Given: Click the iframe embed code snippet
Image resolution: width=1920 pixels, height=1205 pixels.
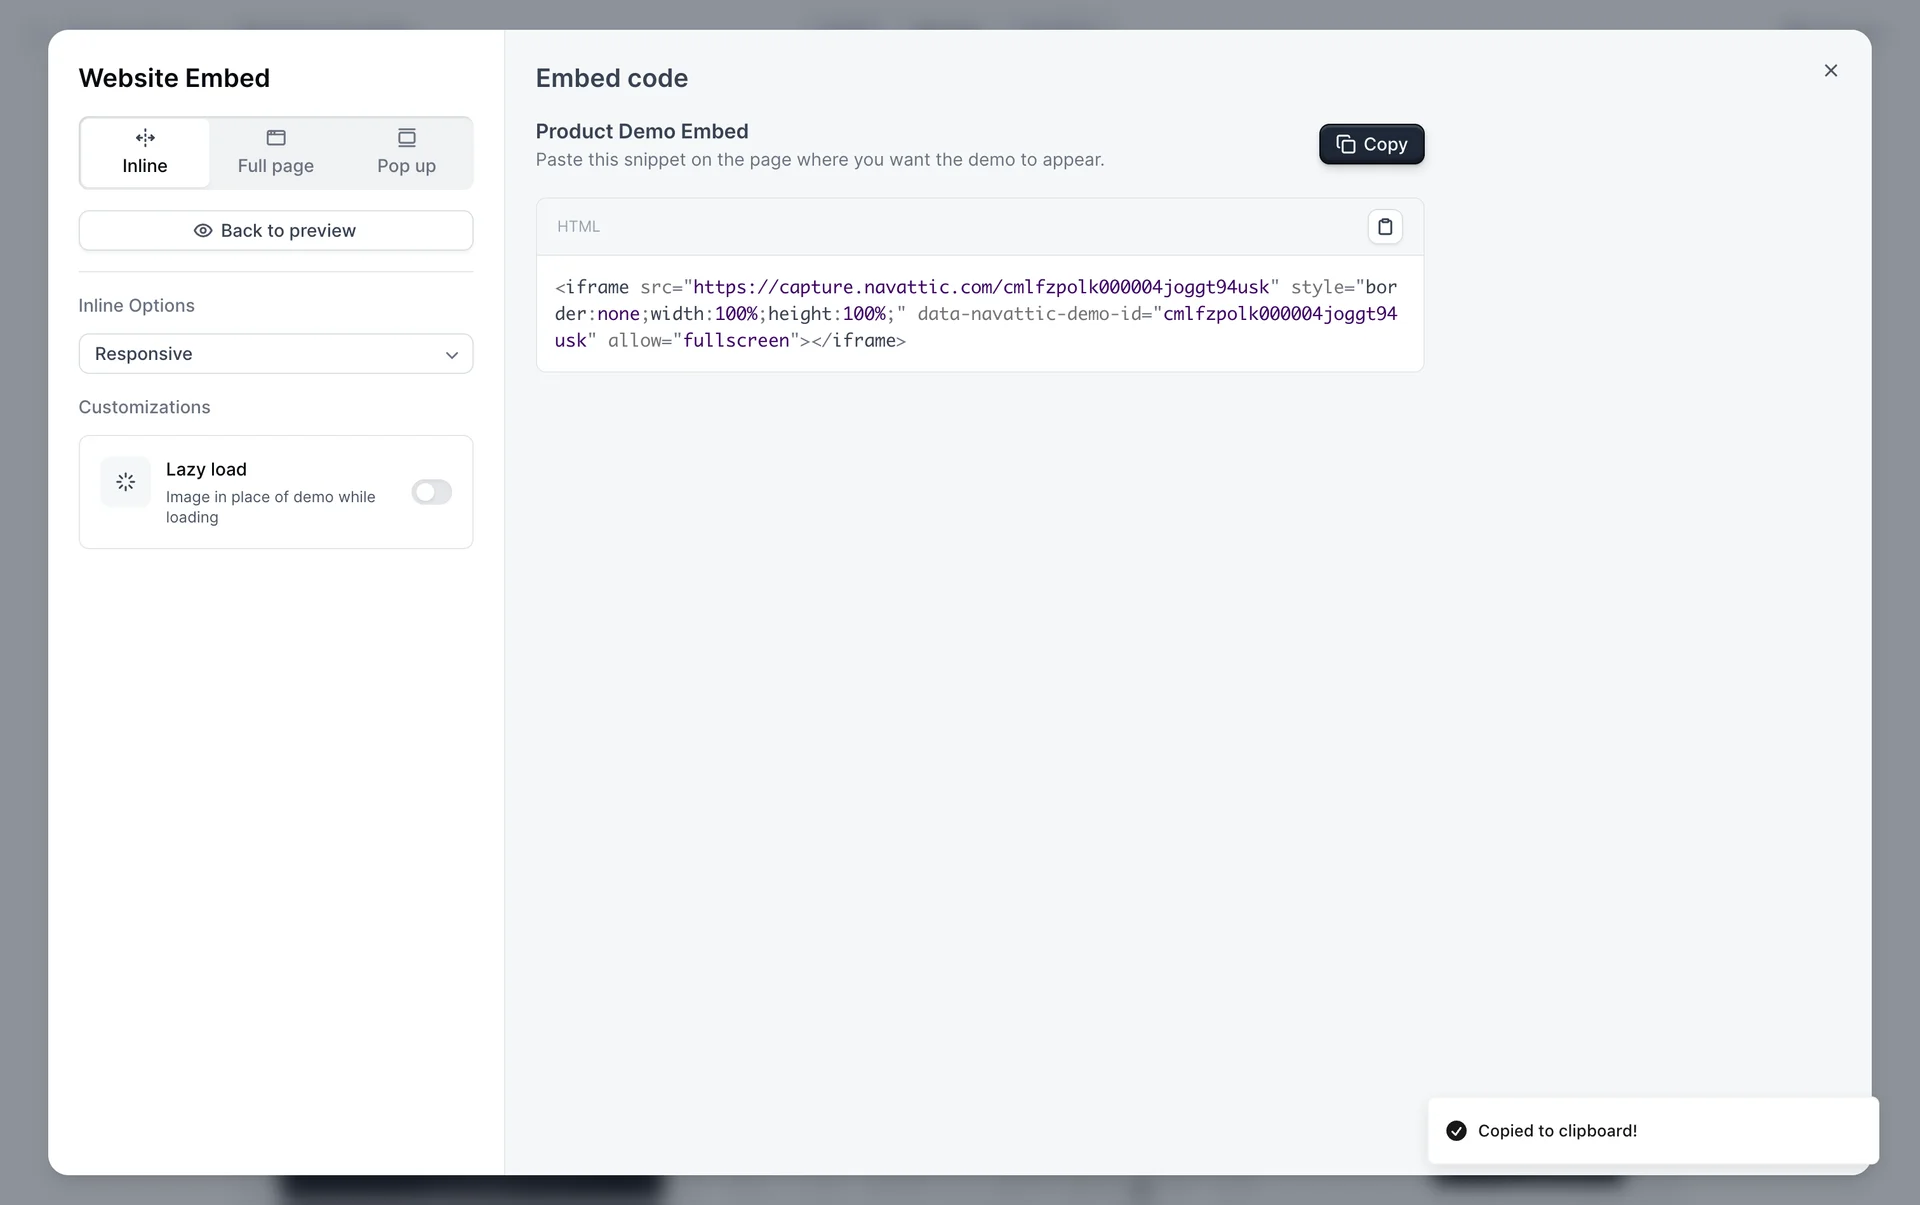Looking at the screenshot, I should tap(978, 314).
